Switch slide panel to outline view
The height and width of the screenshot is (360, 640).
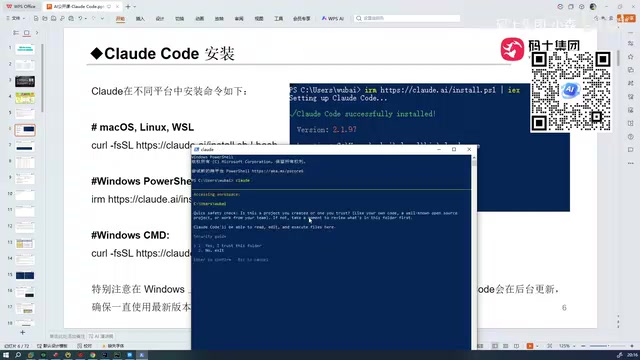[16, 33]
